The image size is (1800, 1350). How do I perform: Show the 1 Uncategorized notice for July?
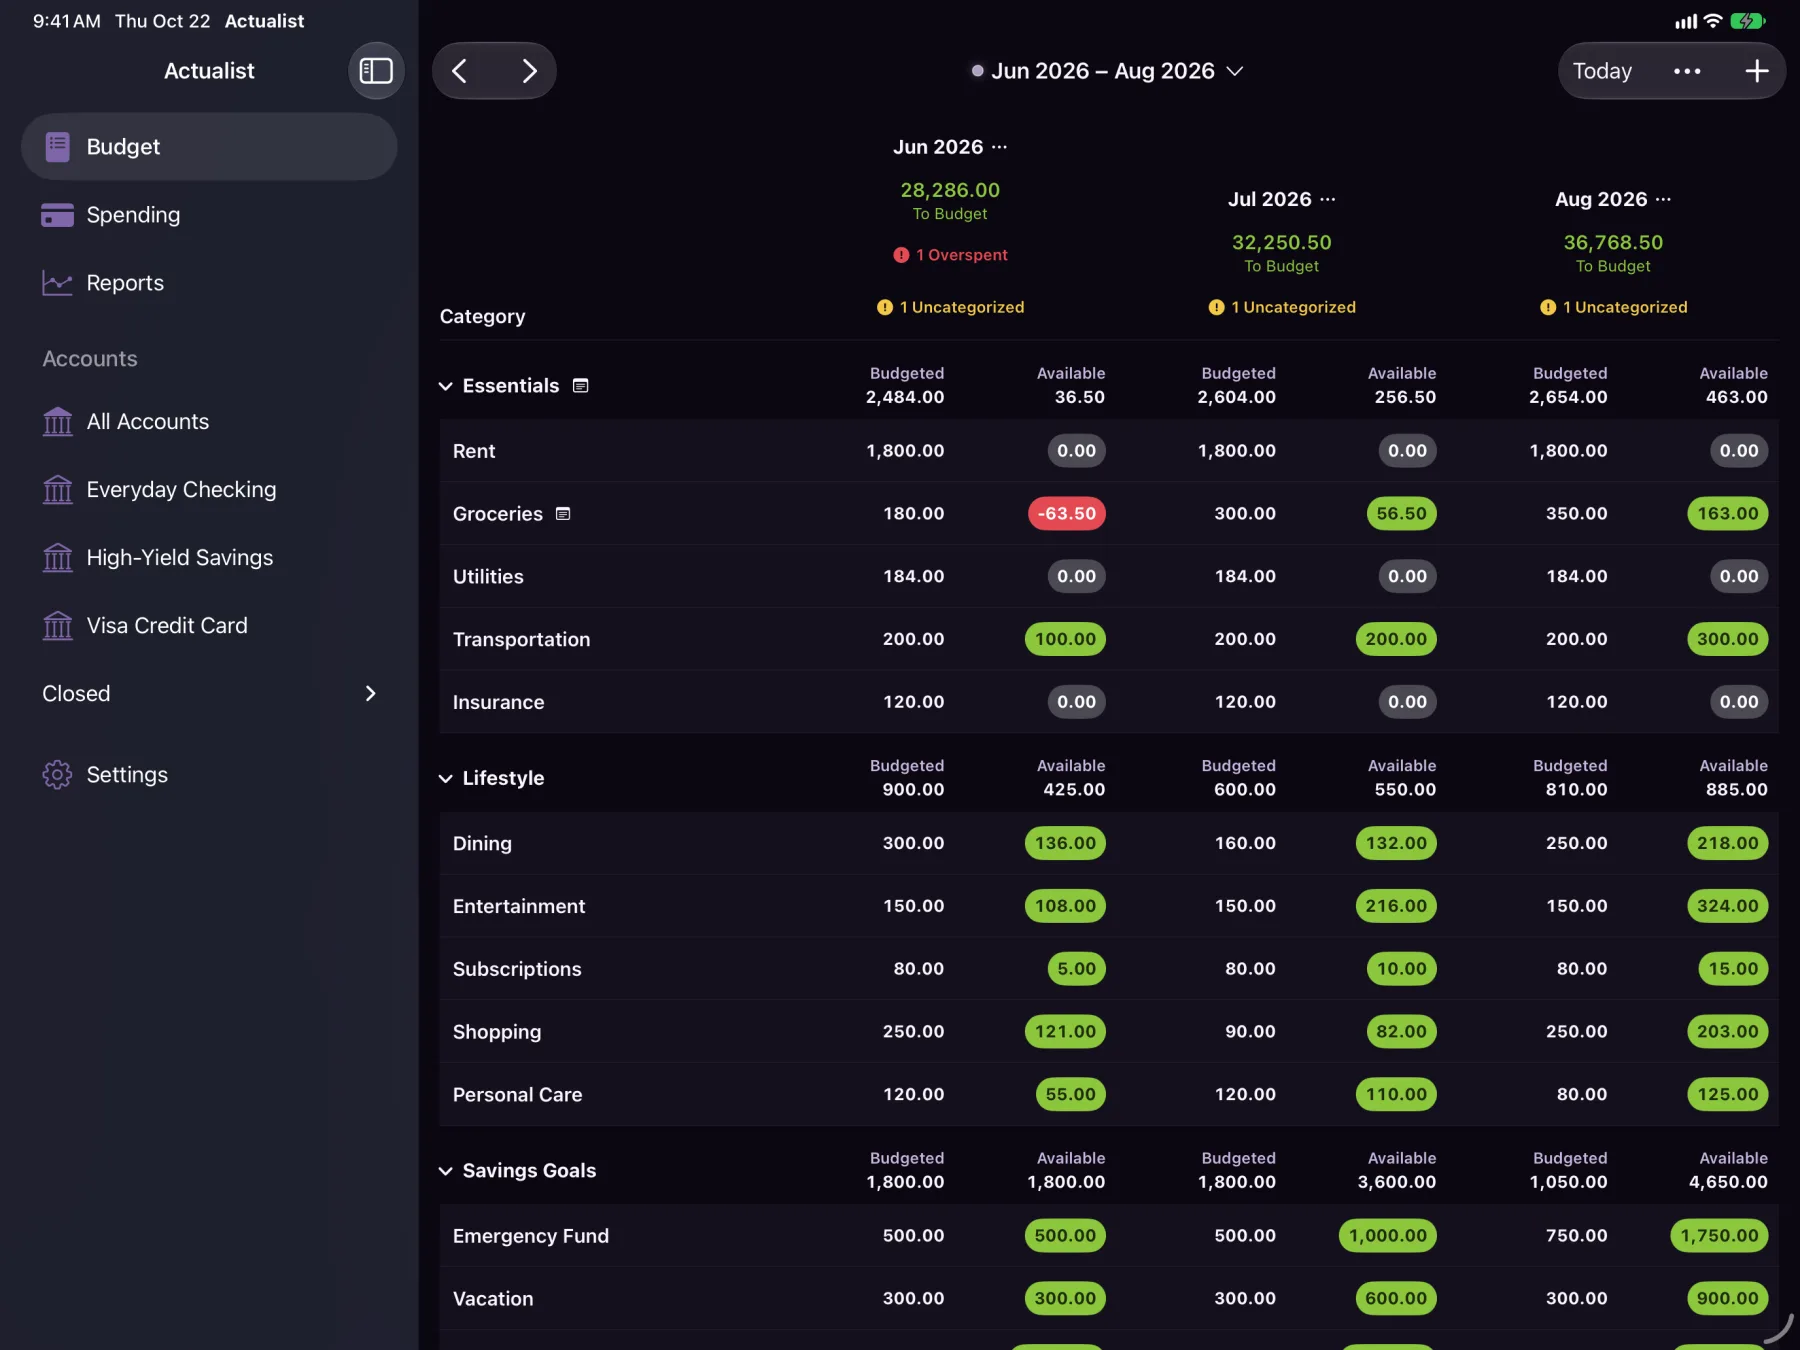[x=1282, y=307]
